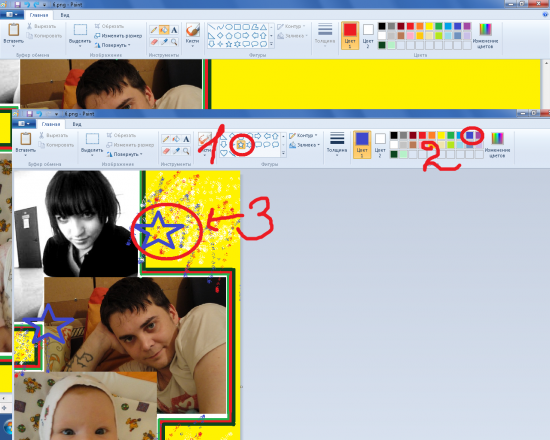550x440 pixels.
Task: Expand Повернуть dropdown in back Paint window
Action: (x=113, y=45)
